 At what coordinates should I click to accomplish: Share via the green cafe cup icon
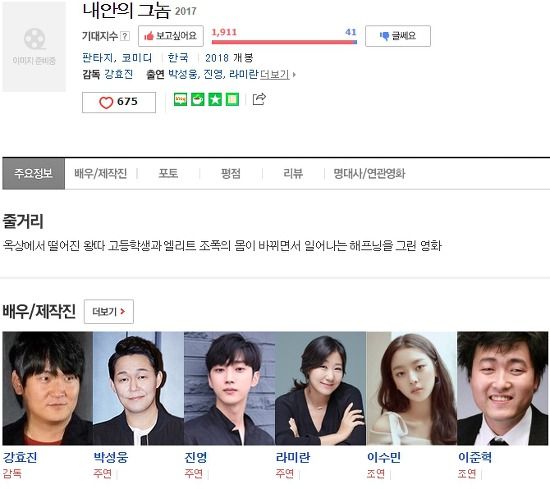[x=197, y=100]
